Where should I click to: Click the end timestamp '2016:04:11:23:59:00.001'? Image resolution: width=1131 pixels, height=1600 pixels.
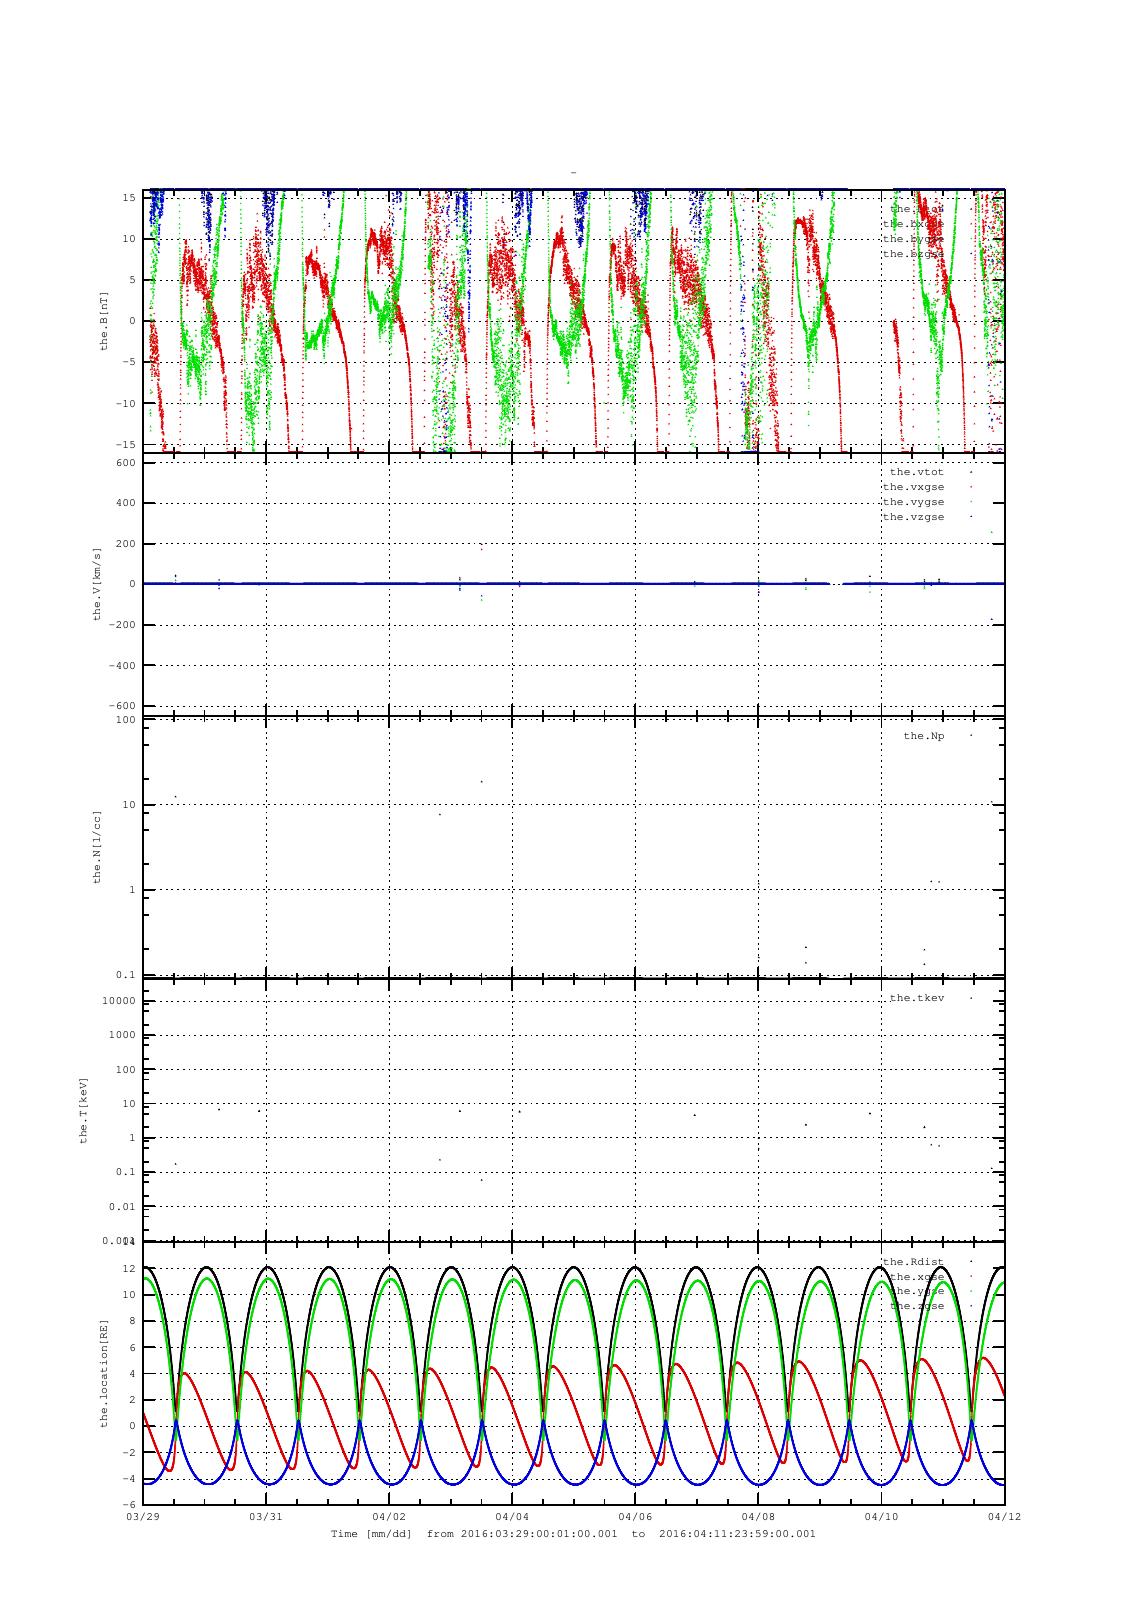tap(738, 1533)
